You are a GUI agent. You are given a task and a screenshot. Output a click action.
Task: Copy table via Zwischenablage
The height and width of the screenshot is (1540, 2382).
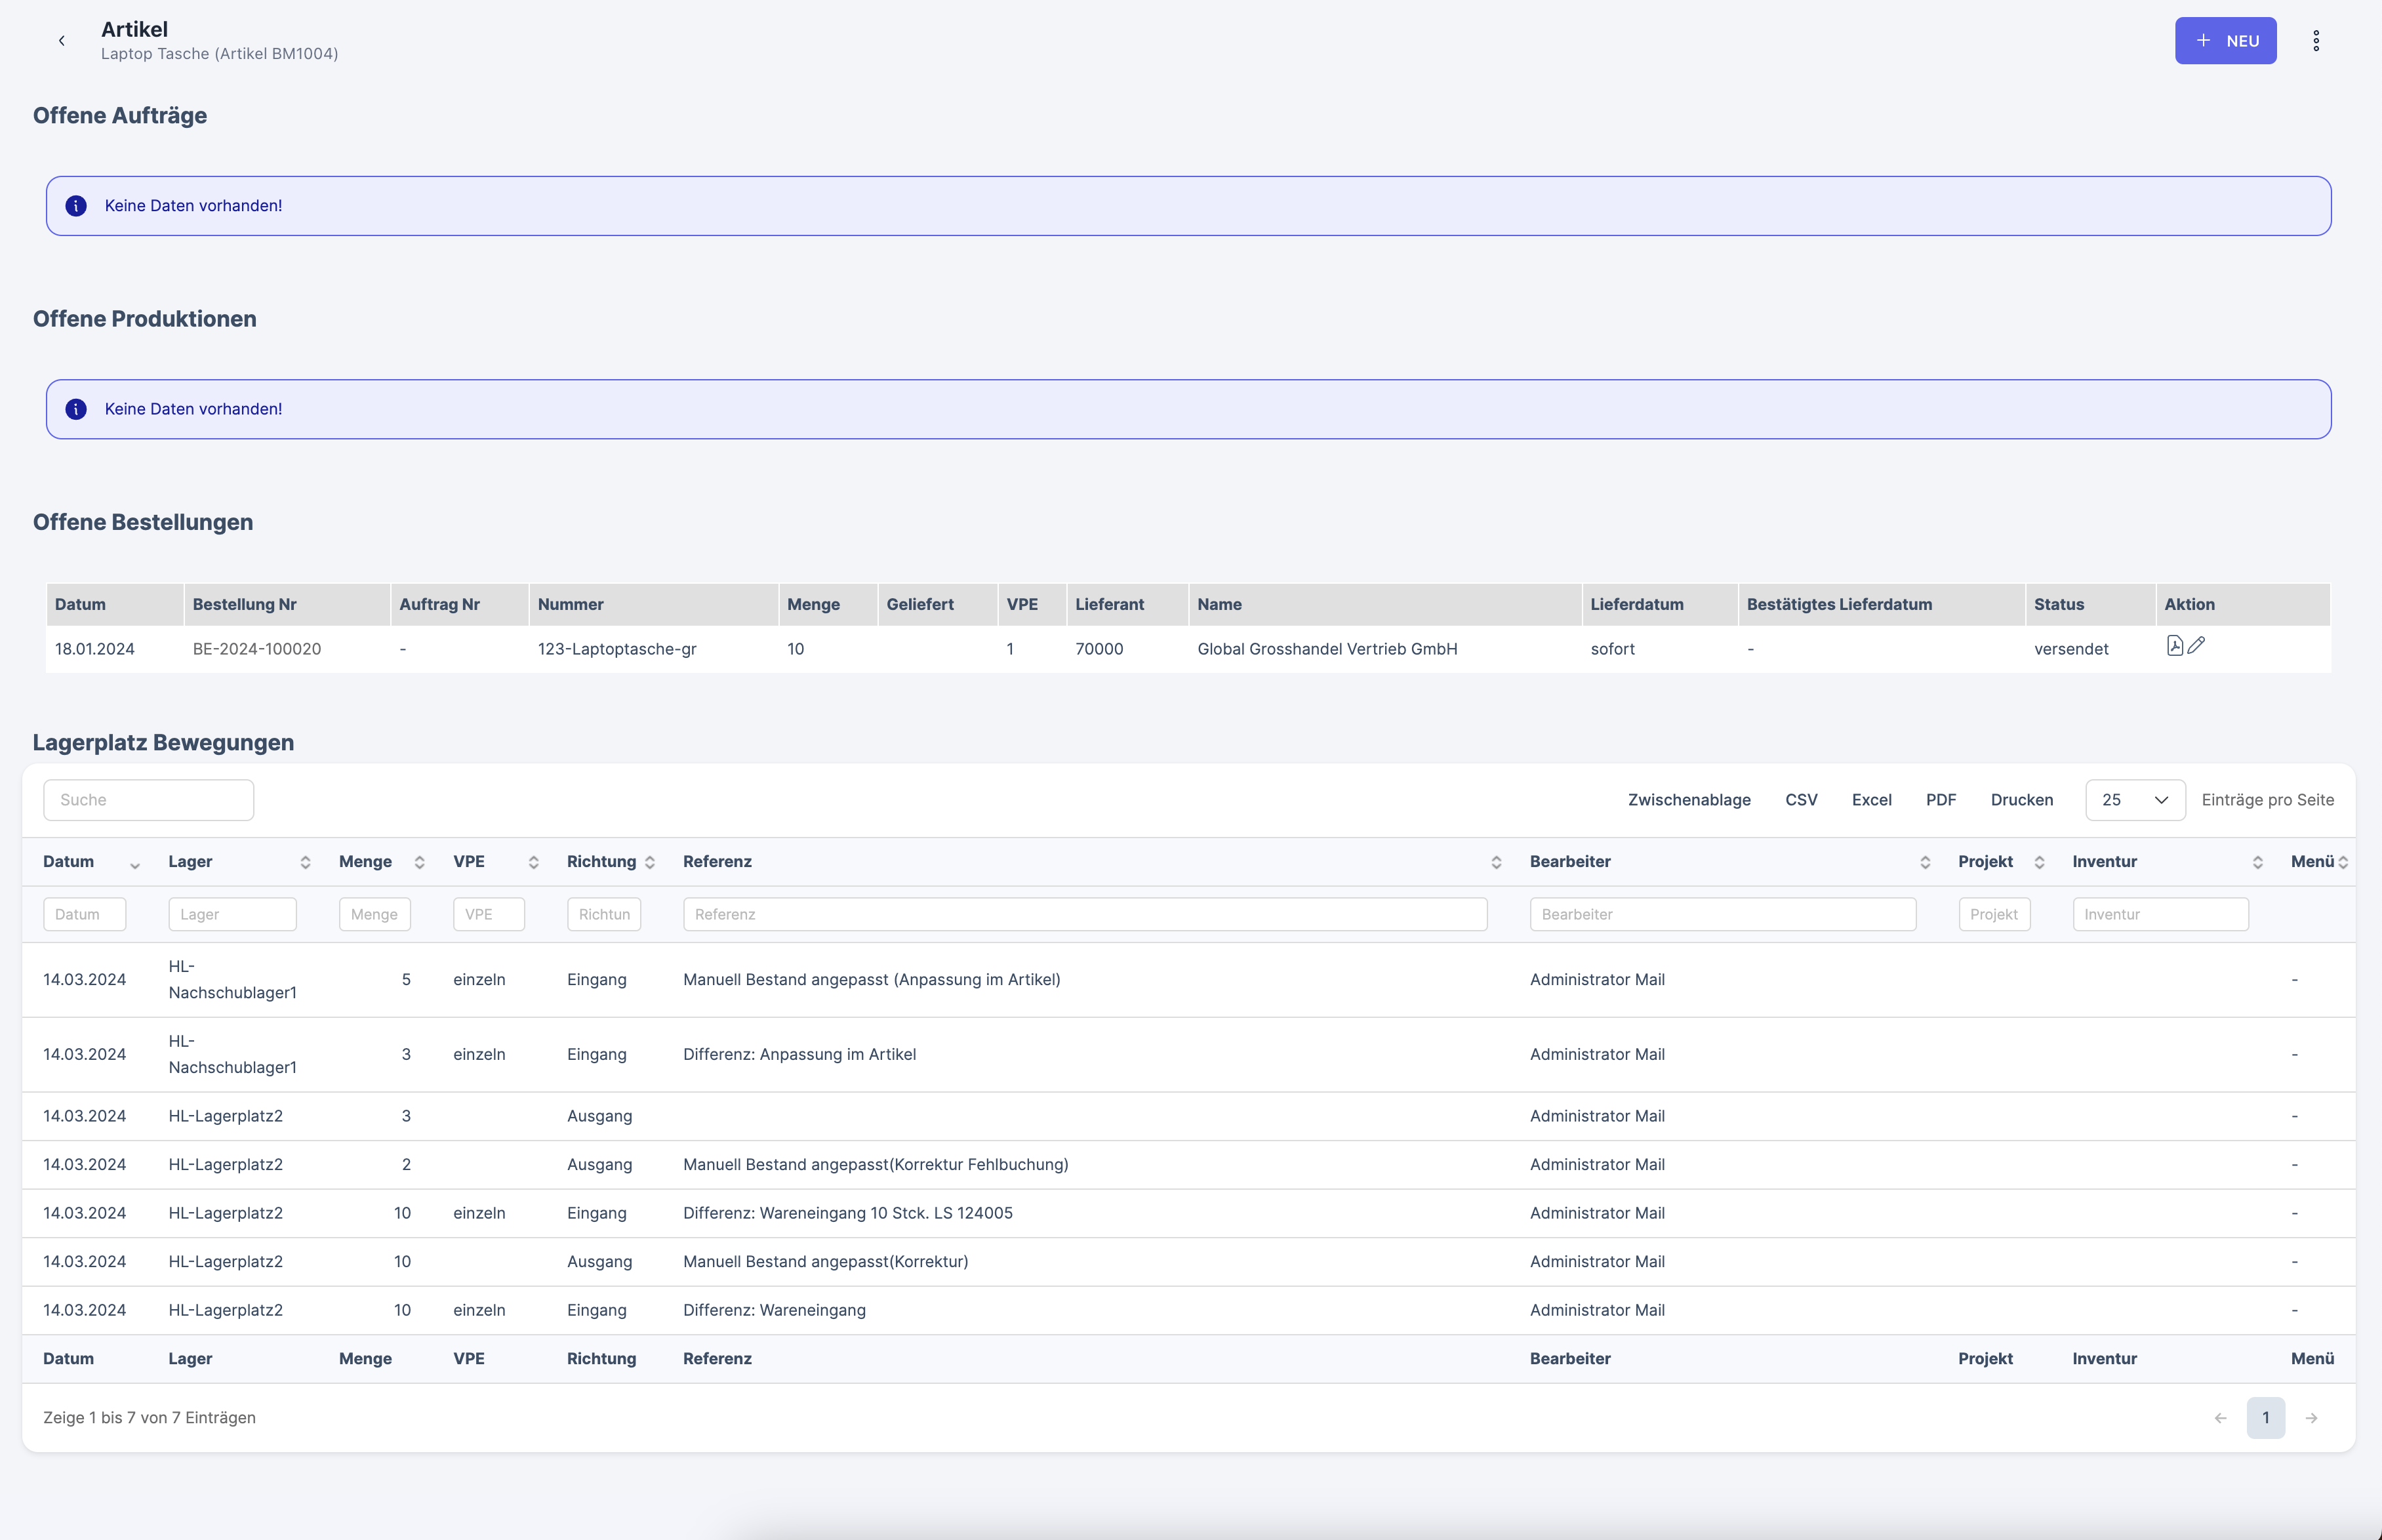coord(1688,800)
